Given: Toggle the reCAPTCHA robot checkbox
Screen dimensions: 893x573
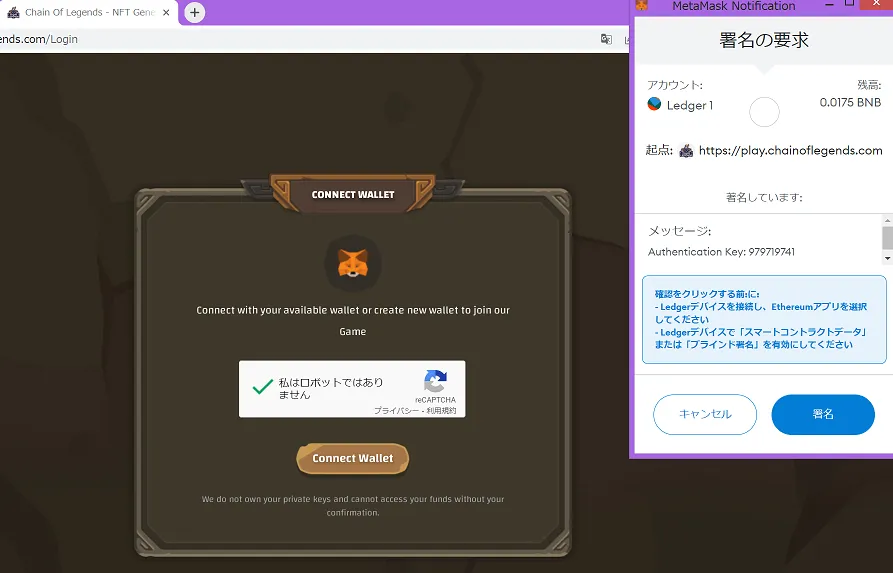Looking at the screenshot, I should [x=263, y=387].
